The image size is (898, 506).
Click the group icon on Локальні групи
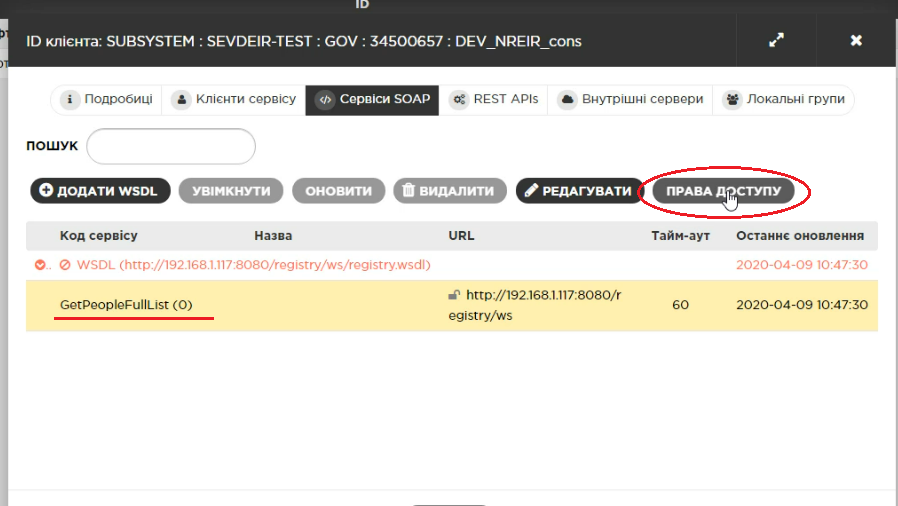[x=732, y=100]
